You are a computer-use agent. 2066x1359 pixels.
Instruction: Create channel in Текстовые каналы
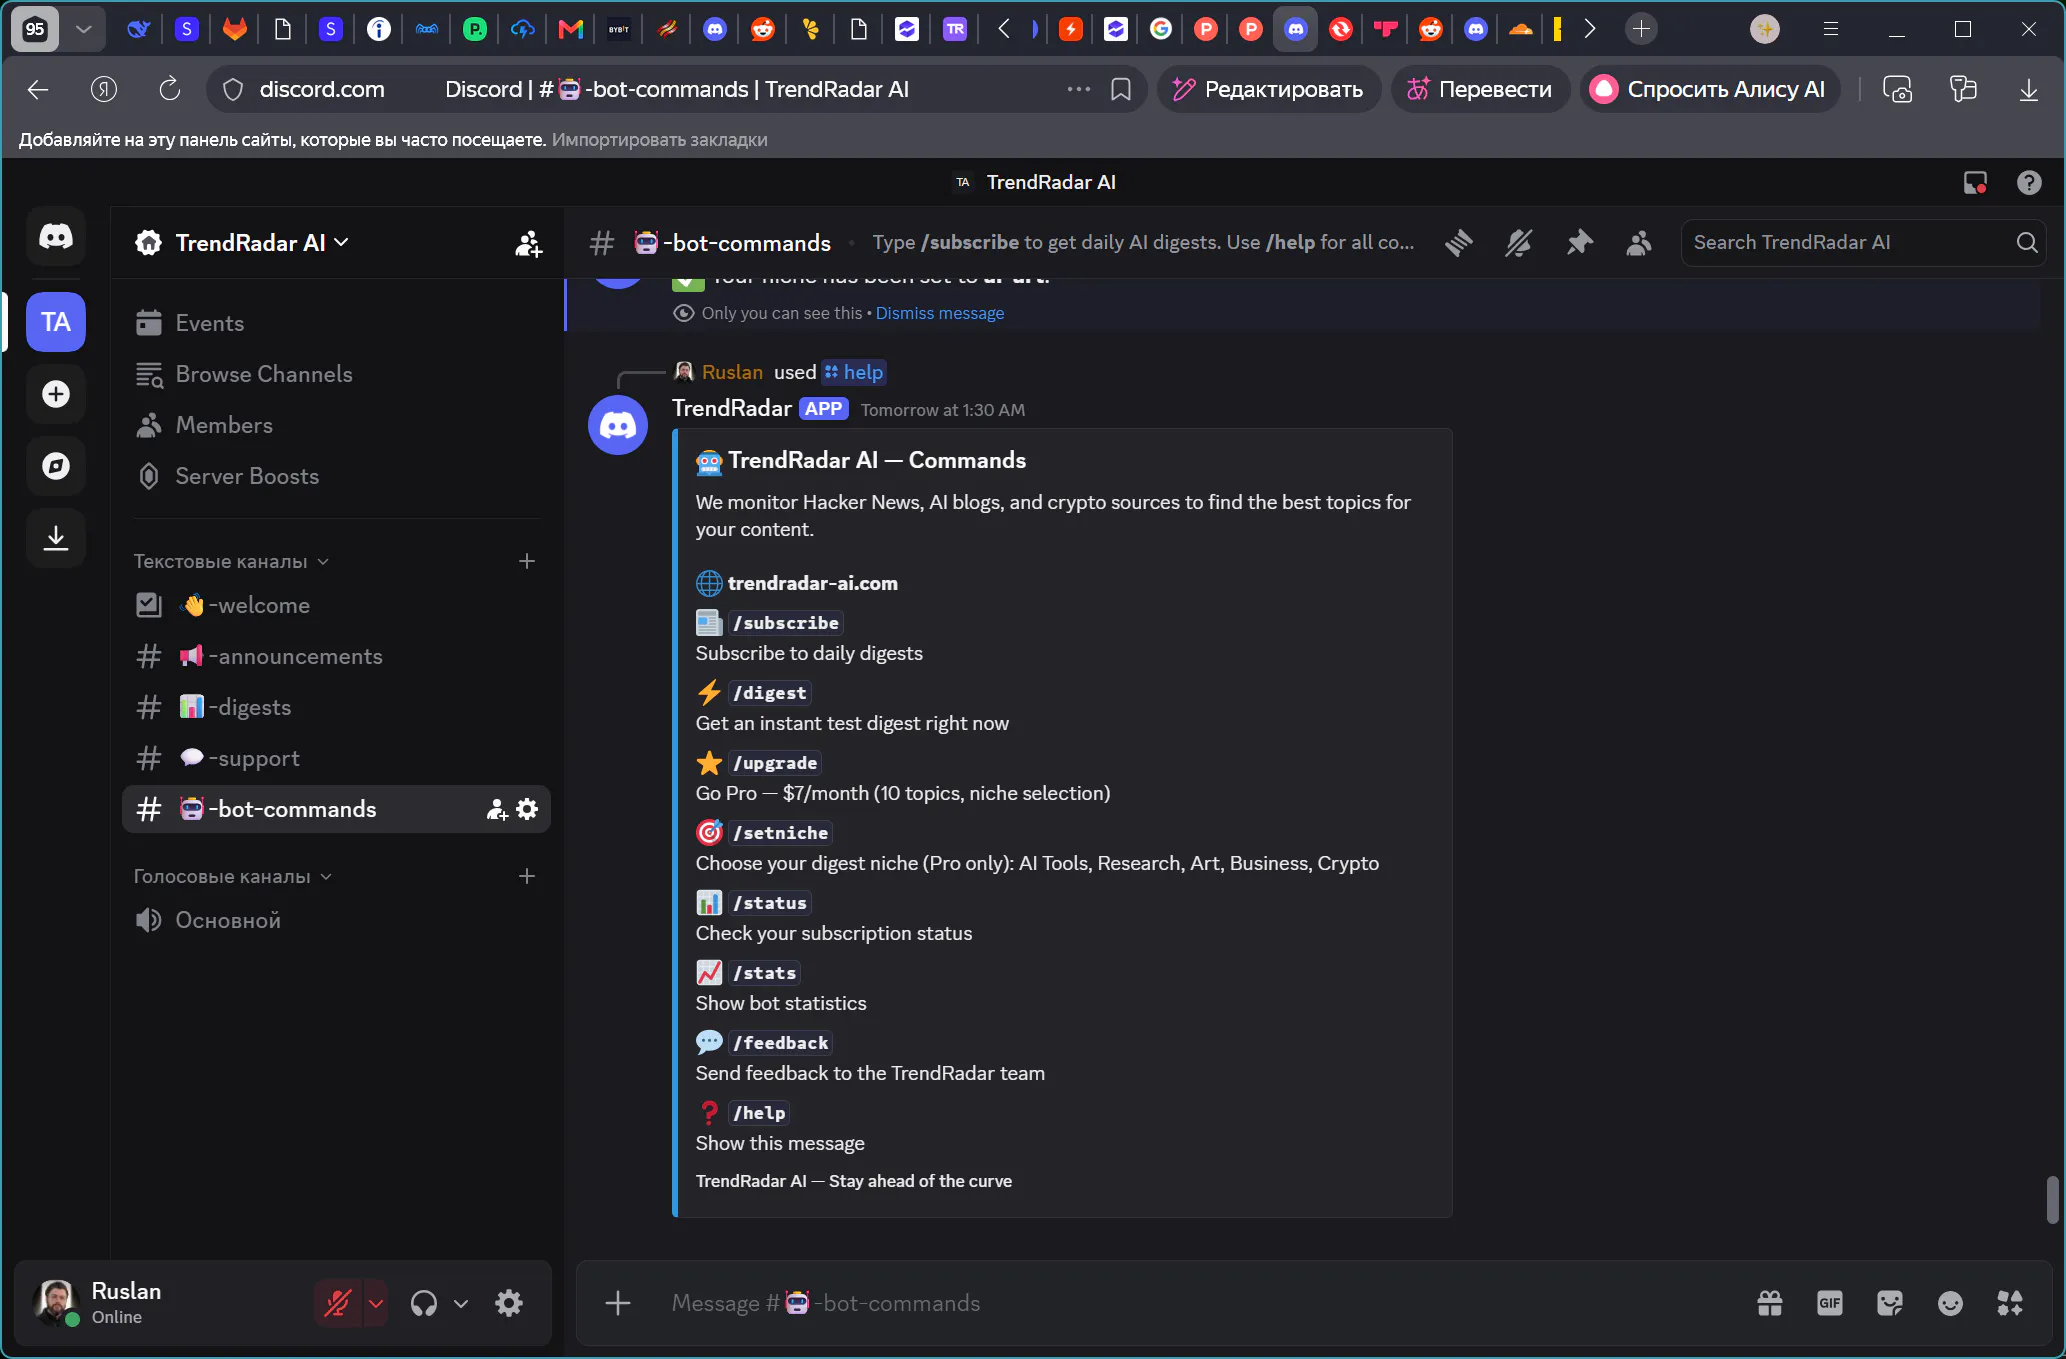pyautogui.click(x=527, y=561)
